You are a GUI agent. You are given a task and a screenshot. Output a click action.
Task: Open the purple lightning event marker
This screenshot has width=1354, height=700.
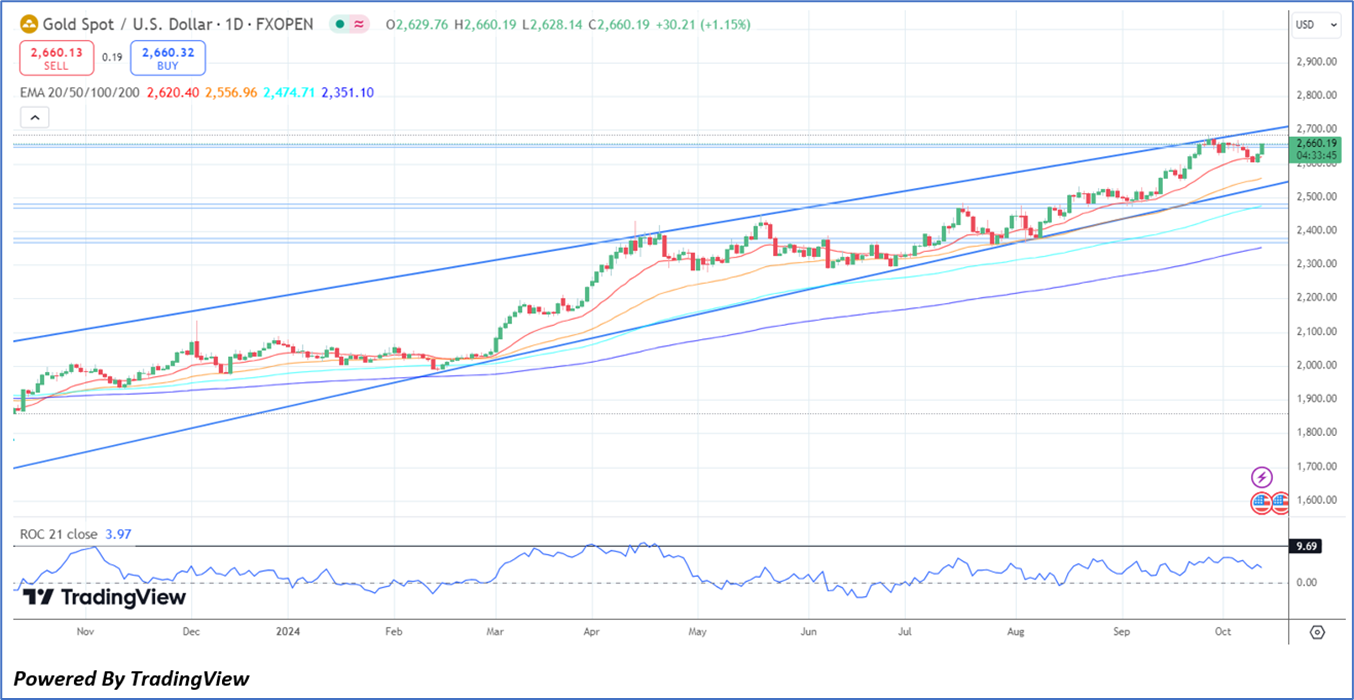[x=1262, y=478]
